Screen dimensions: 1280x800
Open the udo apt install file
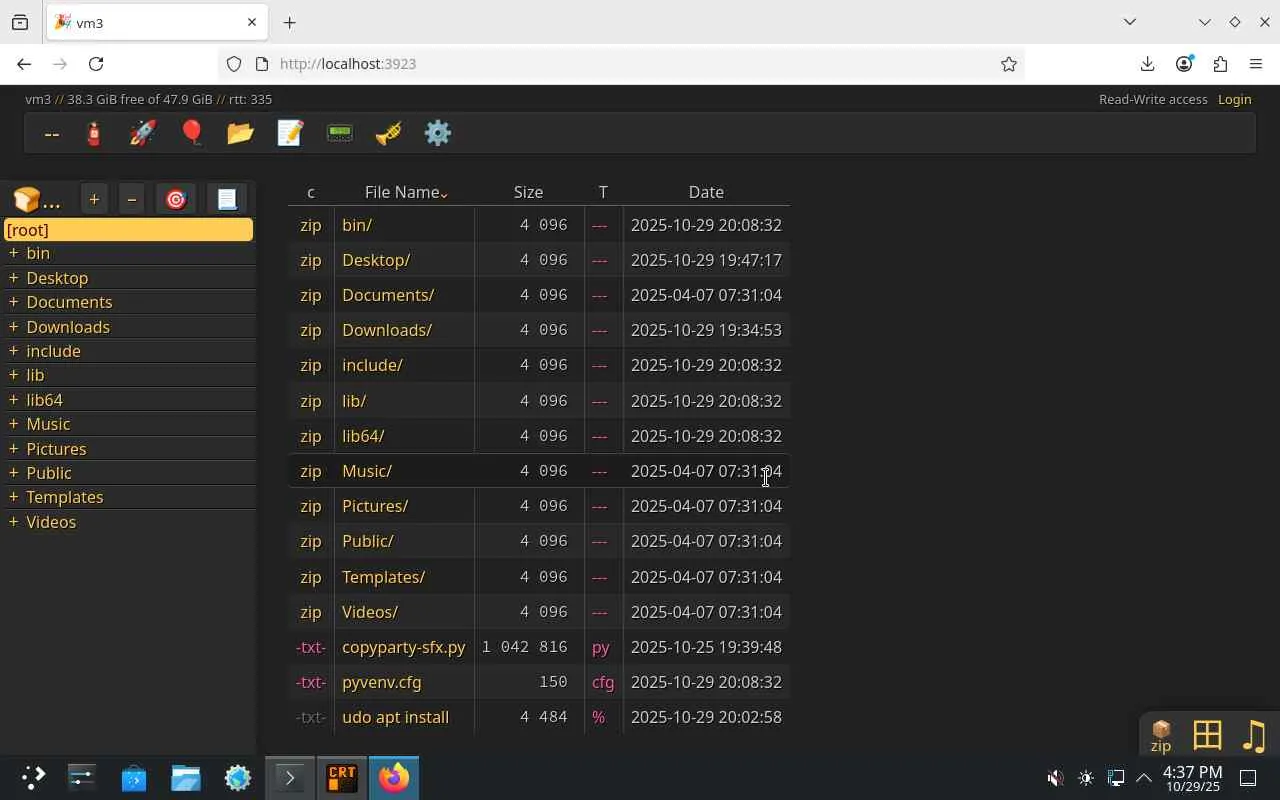(396, 717)
